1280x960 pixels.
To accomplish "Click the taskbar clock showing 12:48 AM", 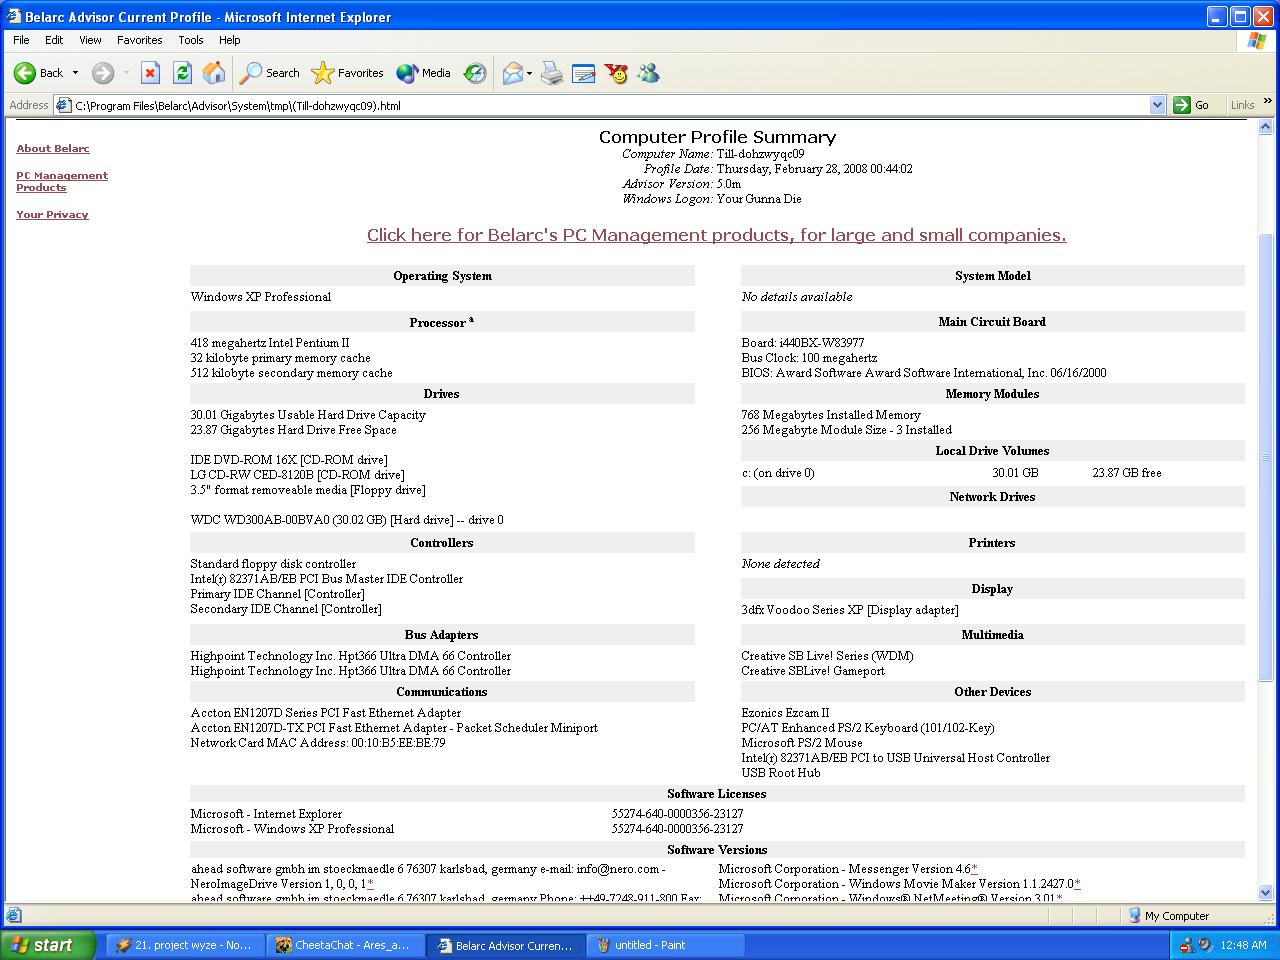I will 1244,945.
